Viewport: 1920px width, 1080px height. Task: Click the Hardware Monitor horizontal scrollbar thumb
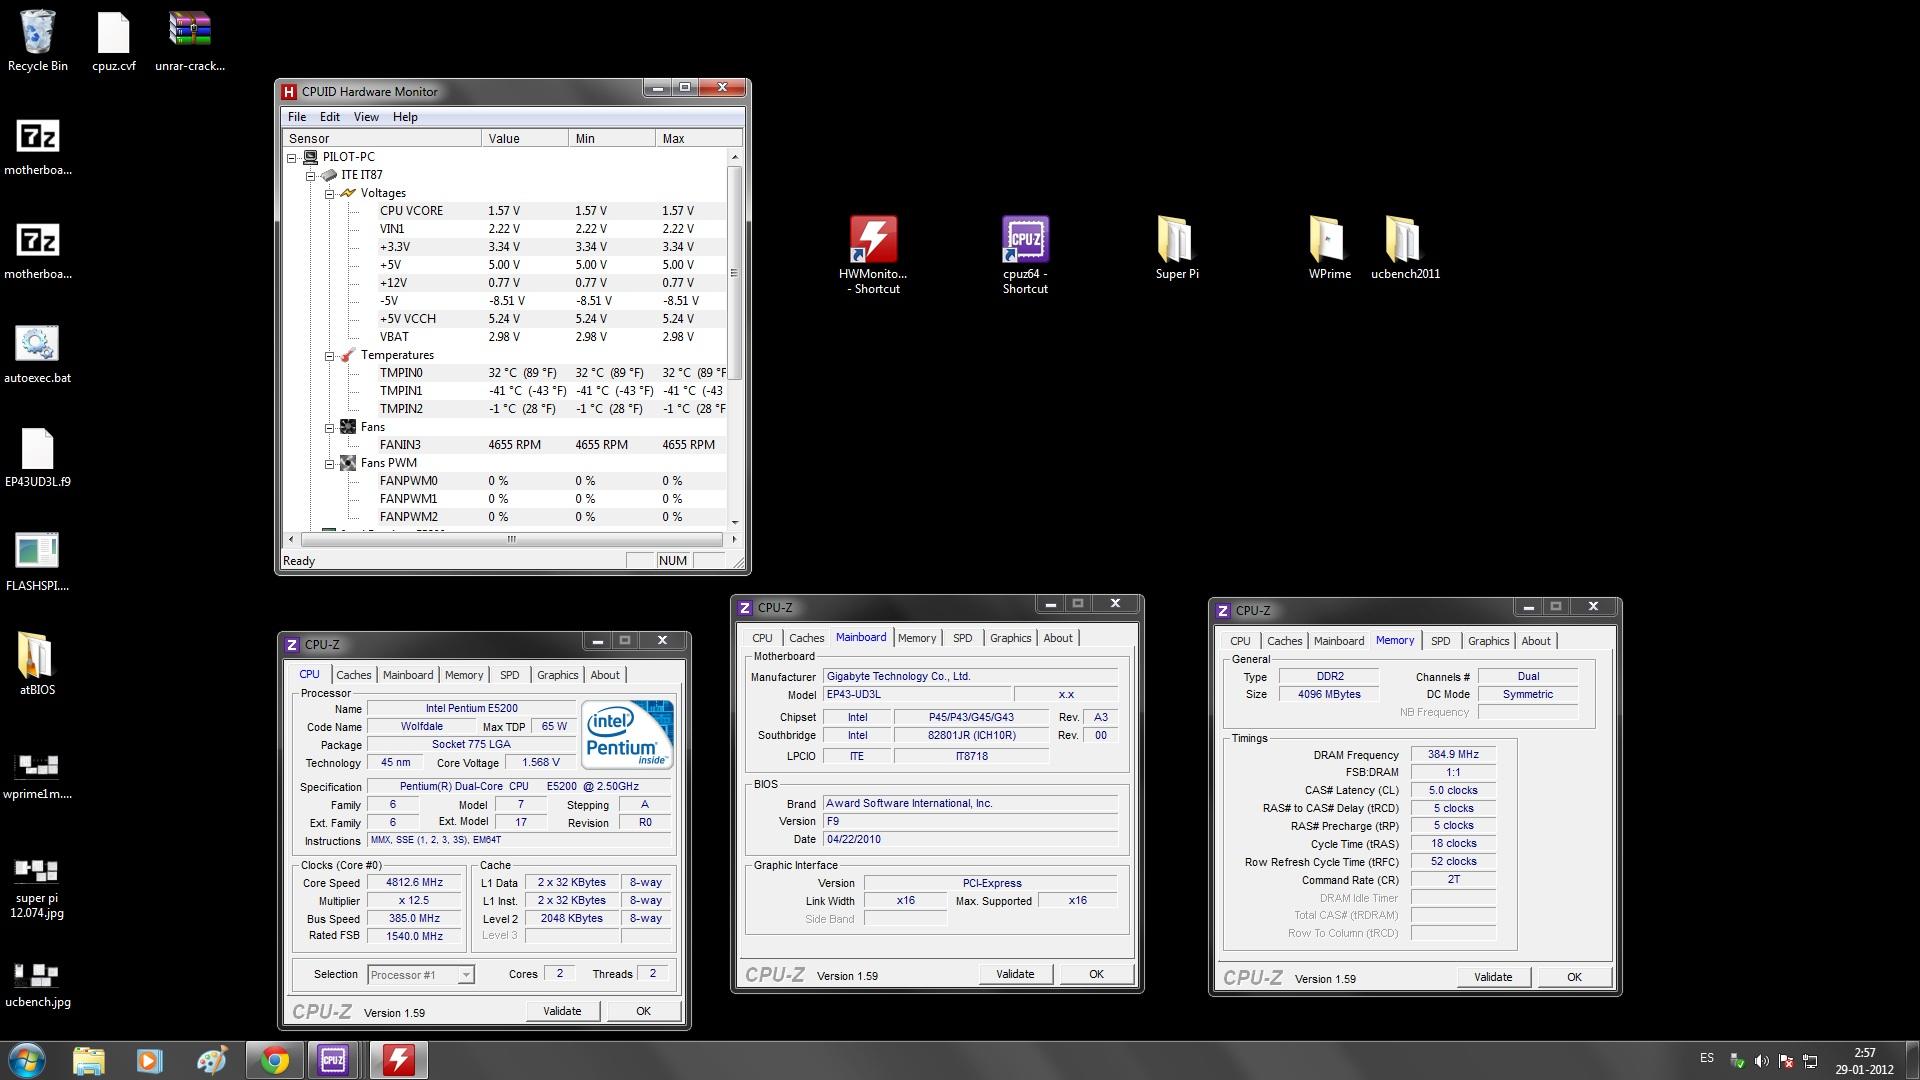pyautogui.click(x=511, y=539)
